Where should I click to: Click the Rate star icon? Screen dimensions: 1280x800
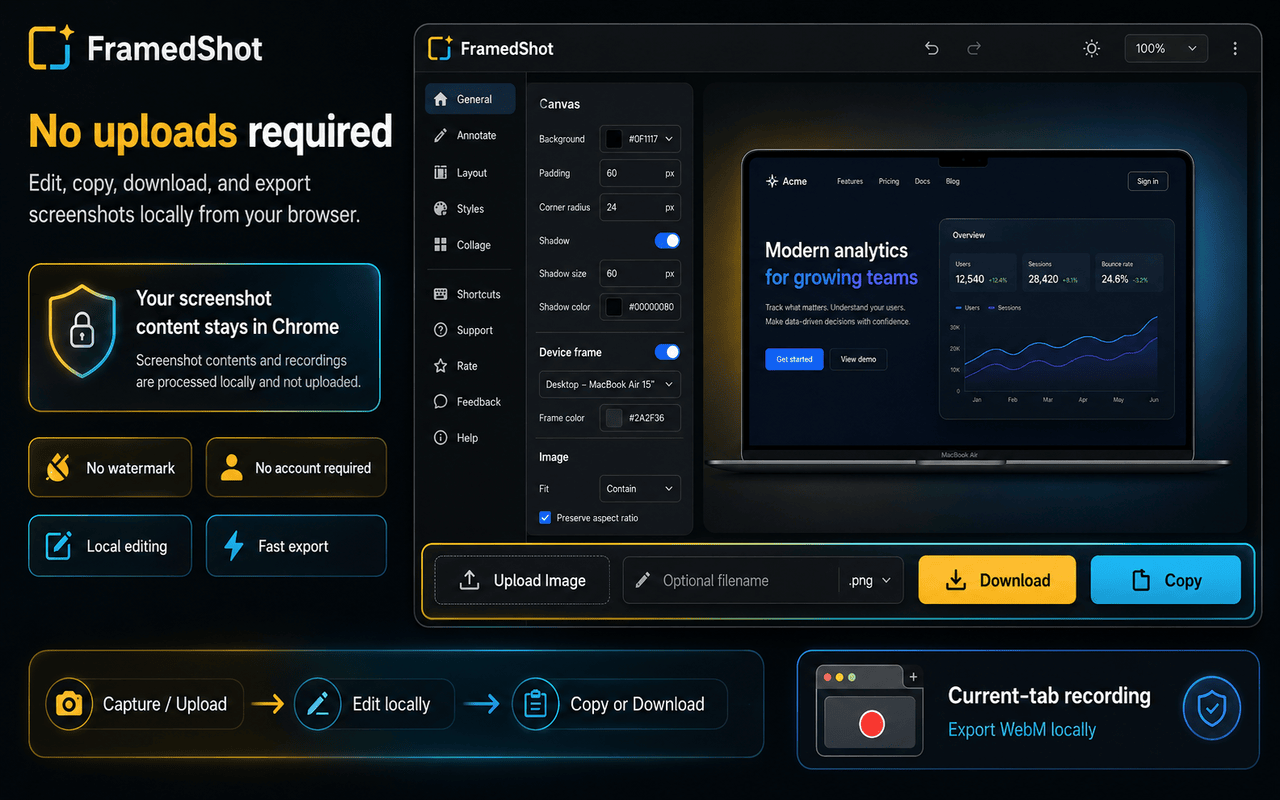click(x=440, y=366)
